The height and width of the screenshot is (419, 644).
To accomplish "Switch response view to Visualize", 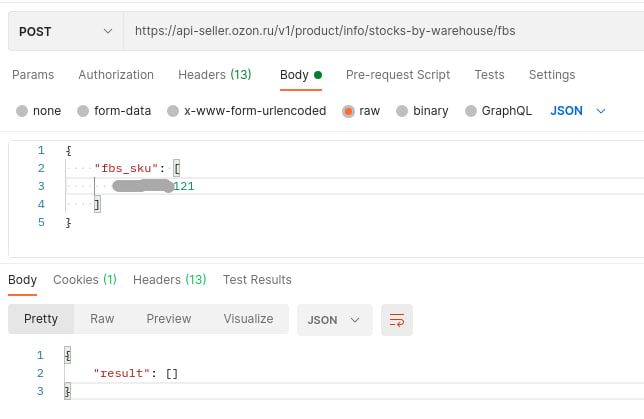I will [x=248, y=319].
